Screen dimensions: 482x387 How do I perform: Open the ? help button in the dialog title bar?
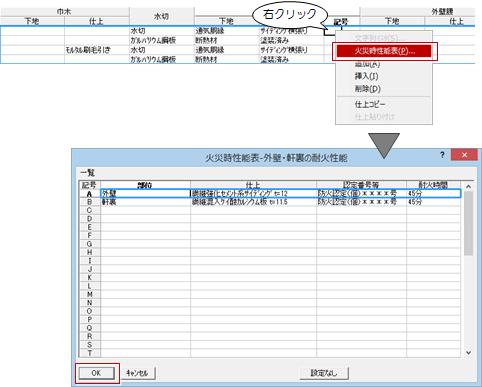click(x=442, y=155)
